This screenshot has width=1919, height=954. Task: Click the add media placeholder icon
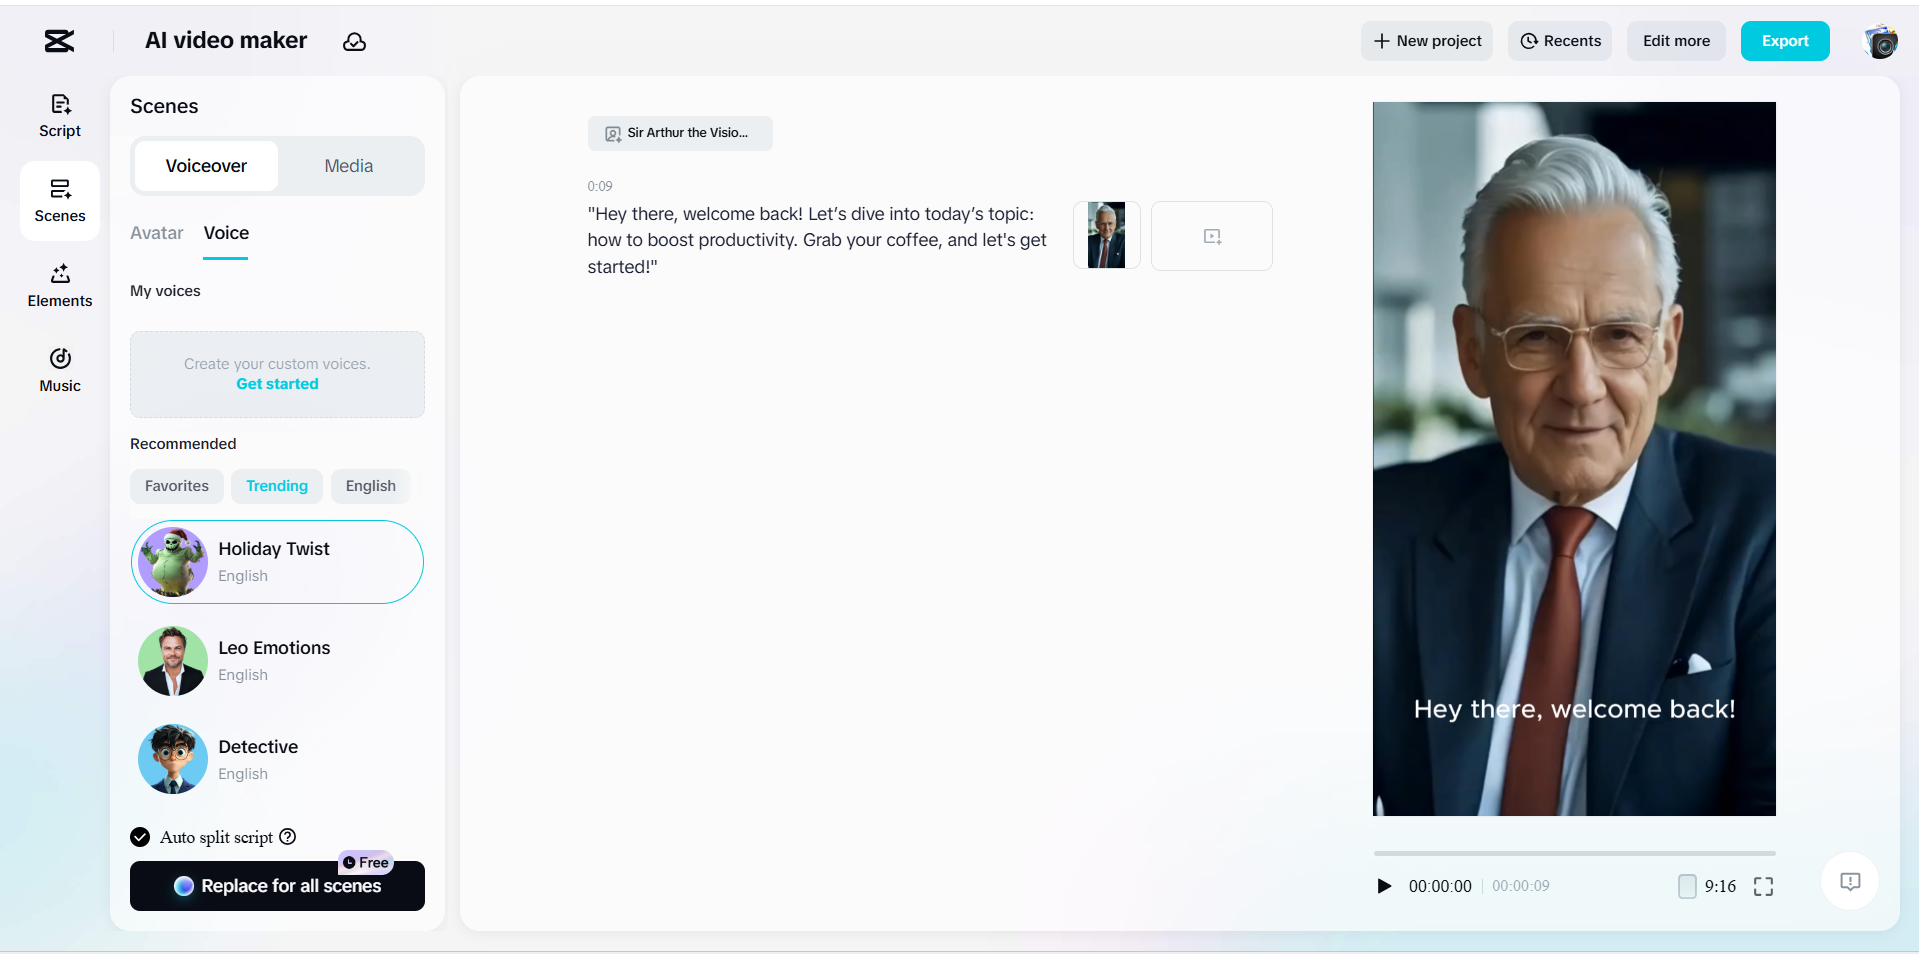coord(1211,236)
